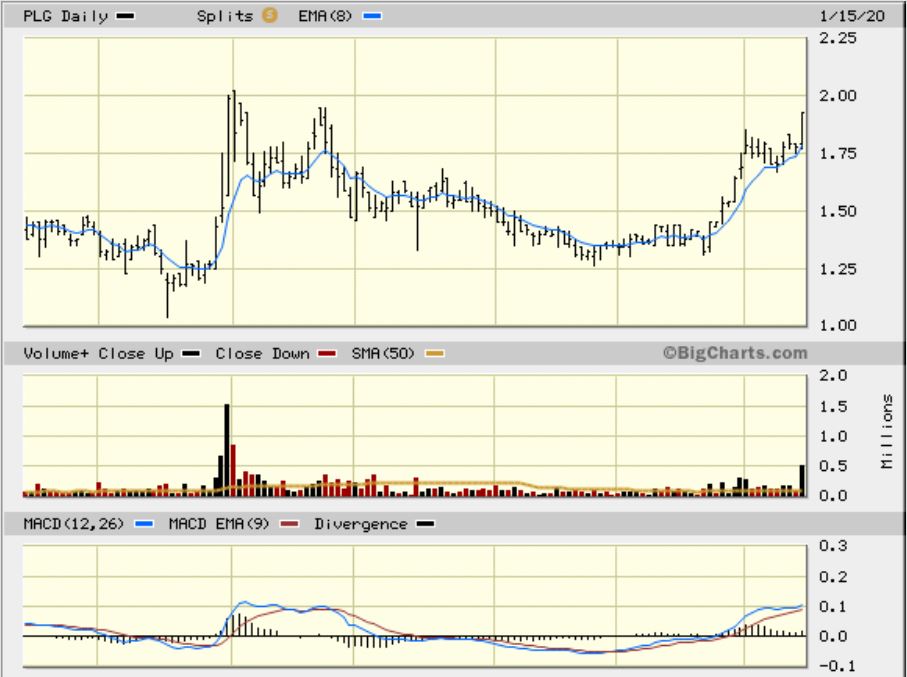Click the 0.3 MACD axis label
907x677 pixels.
coord(834,546)
